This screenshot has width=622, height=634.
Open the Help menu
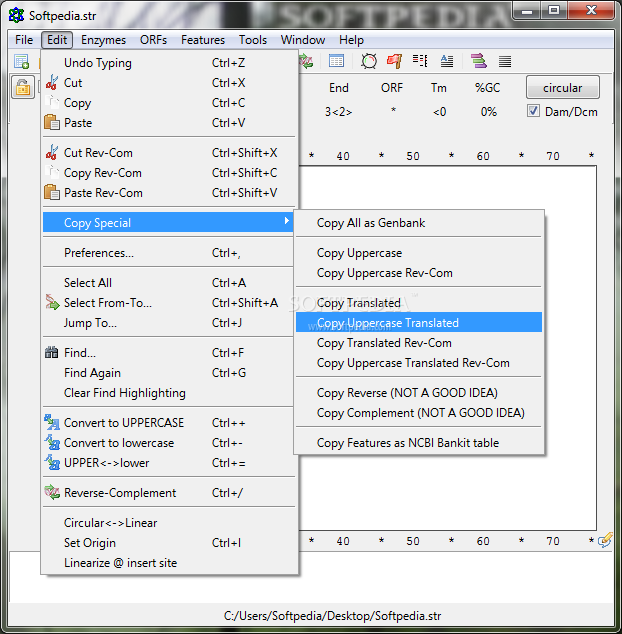coord(351,40)
